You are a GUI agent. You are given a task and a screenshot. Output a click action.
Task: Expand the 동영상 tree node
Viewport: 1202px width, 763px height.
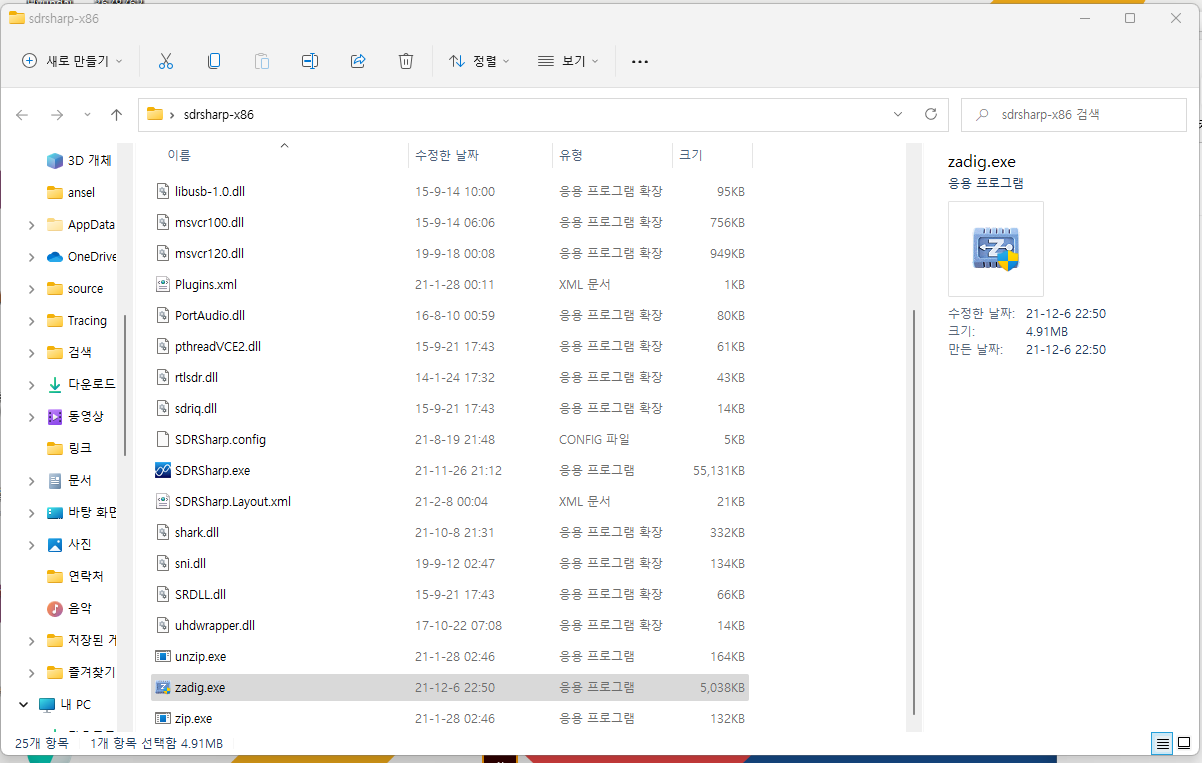(x=32, y=416)
